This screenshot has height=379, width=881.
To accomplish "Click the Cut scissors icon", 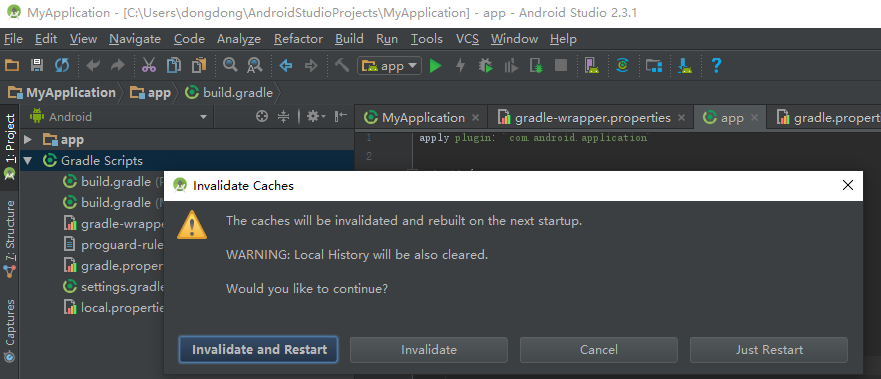I will [149, 66].
